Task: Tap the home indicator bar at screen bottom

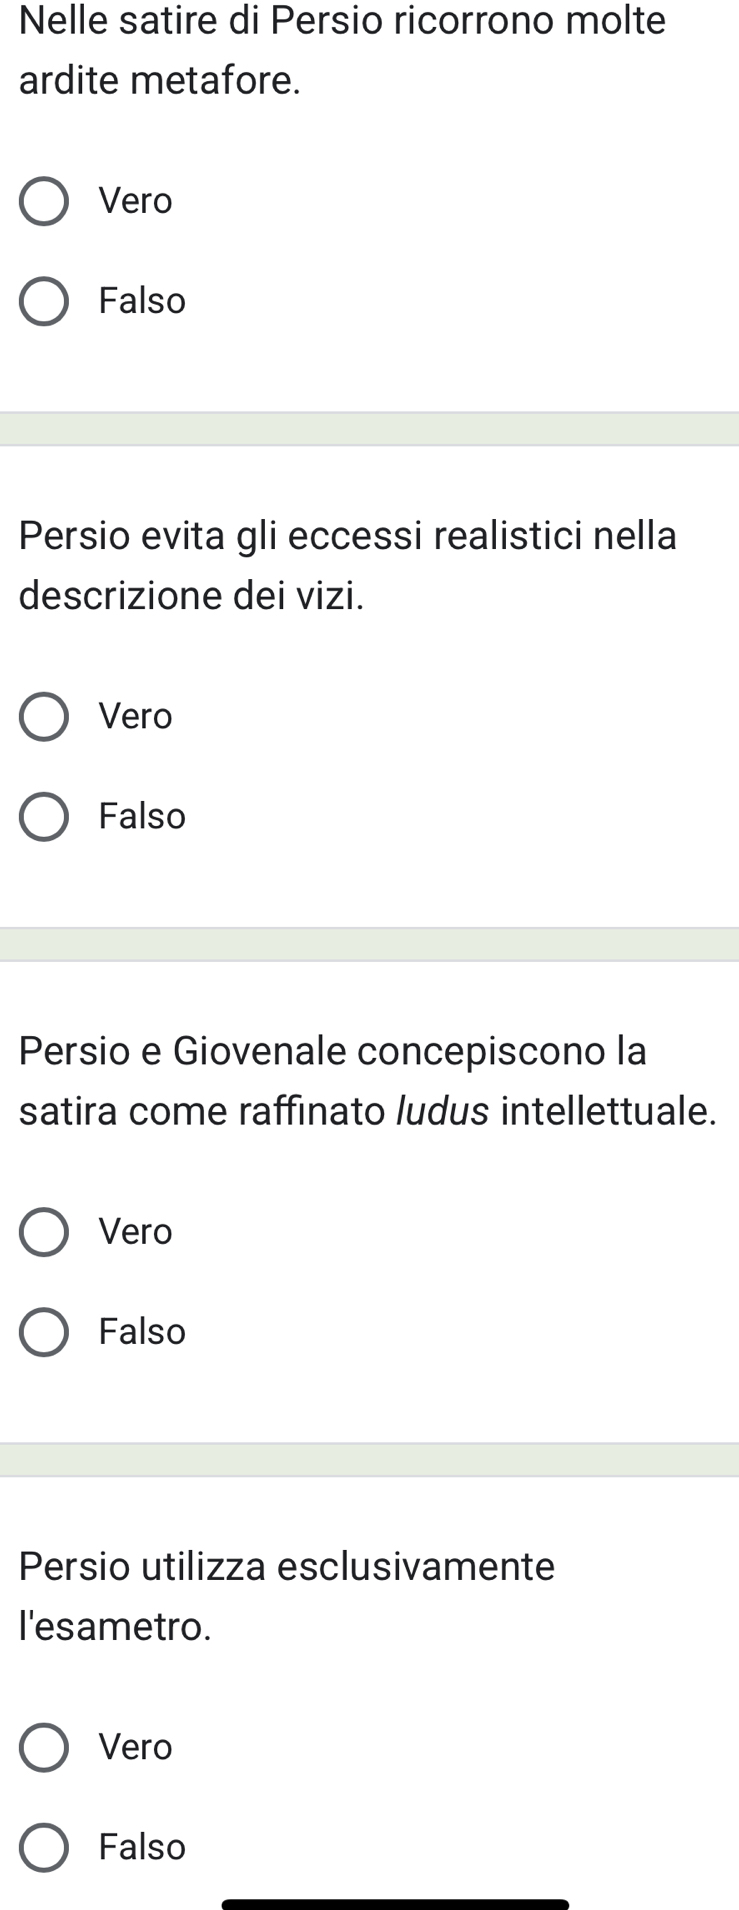Action: pos(395,1903)
